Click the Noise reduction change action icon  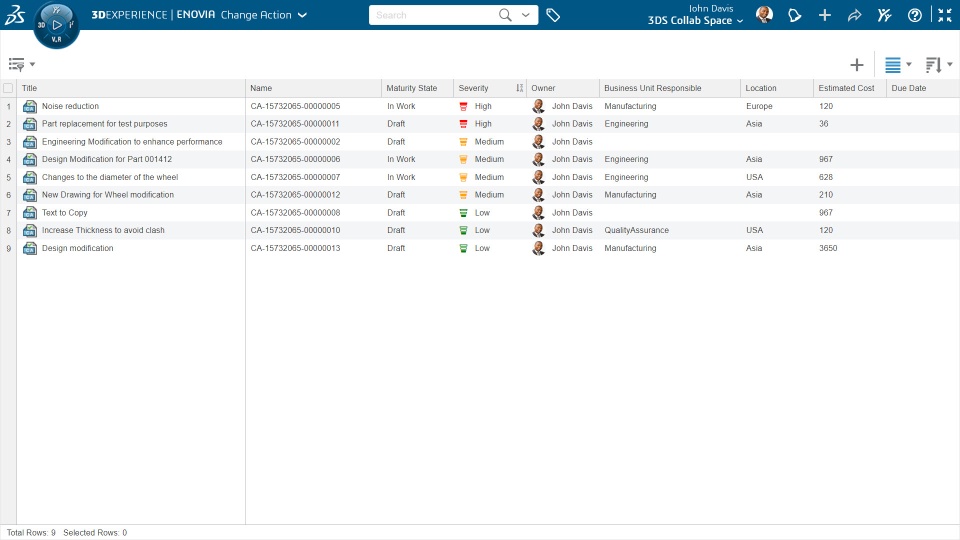tap(29, 107)
